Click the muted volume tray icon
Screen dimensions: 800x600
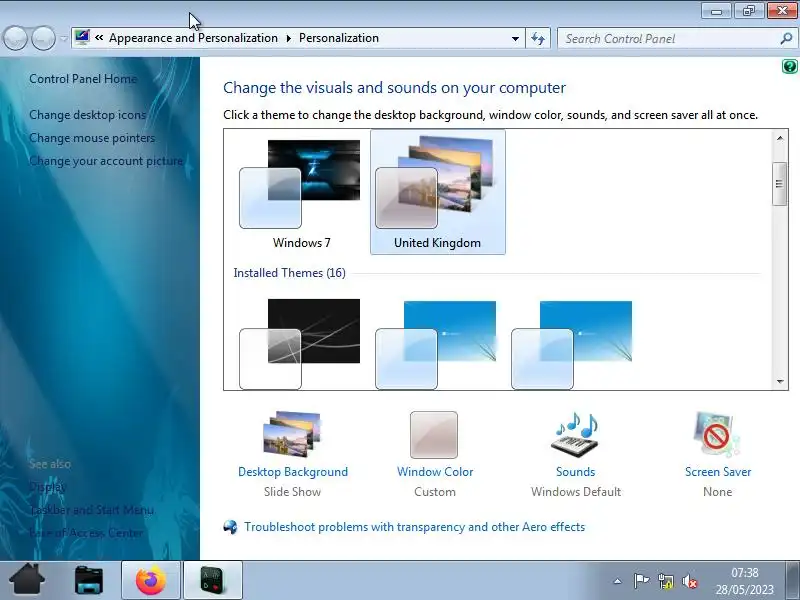coord(689,581)
